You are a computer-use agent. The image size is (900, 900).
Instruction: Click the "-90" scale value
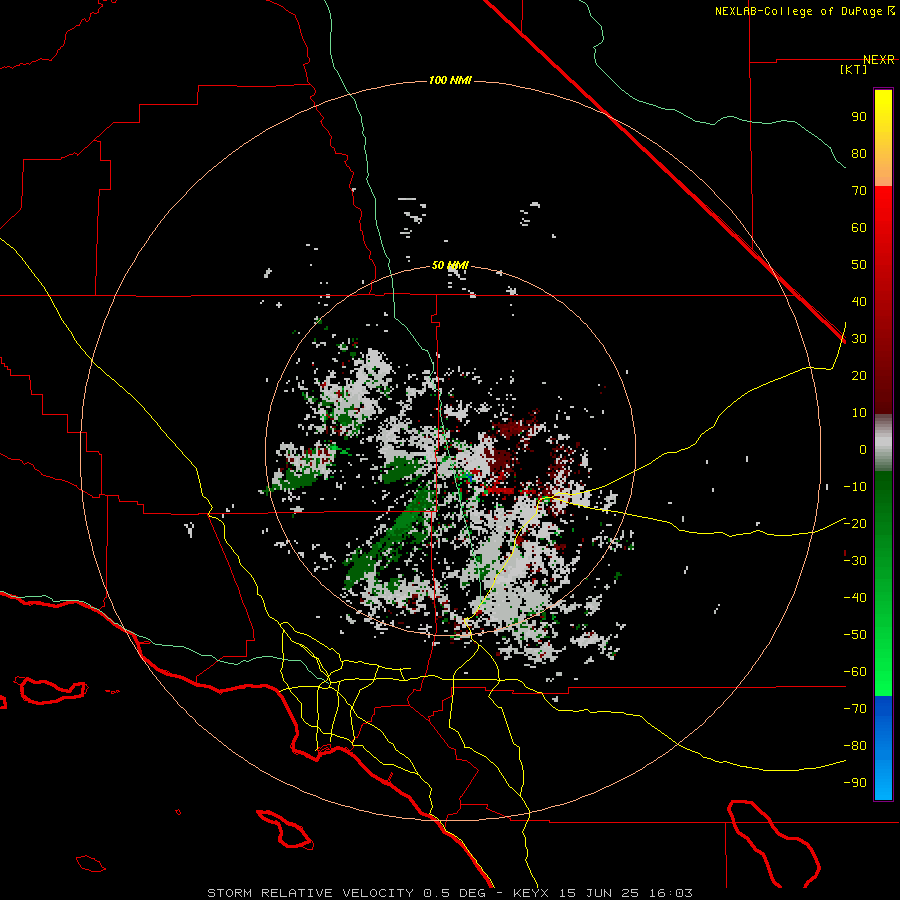[x=855, y=782]
